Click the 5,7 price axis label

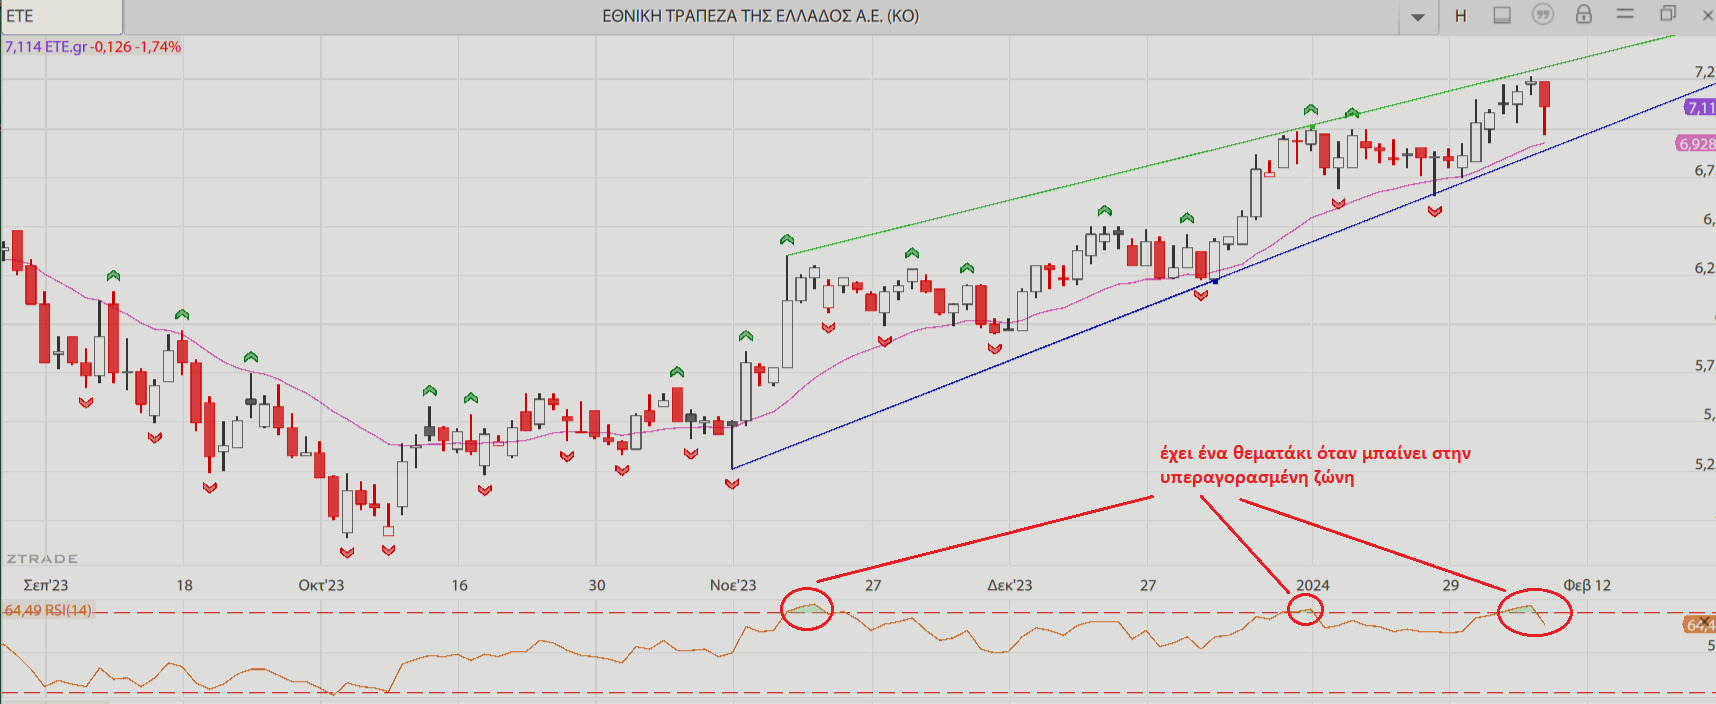pyautogui.click(x=1704, y=366)
